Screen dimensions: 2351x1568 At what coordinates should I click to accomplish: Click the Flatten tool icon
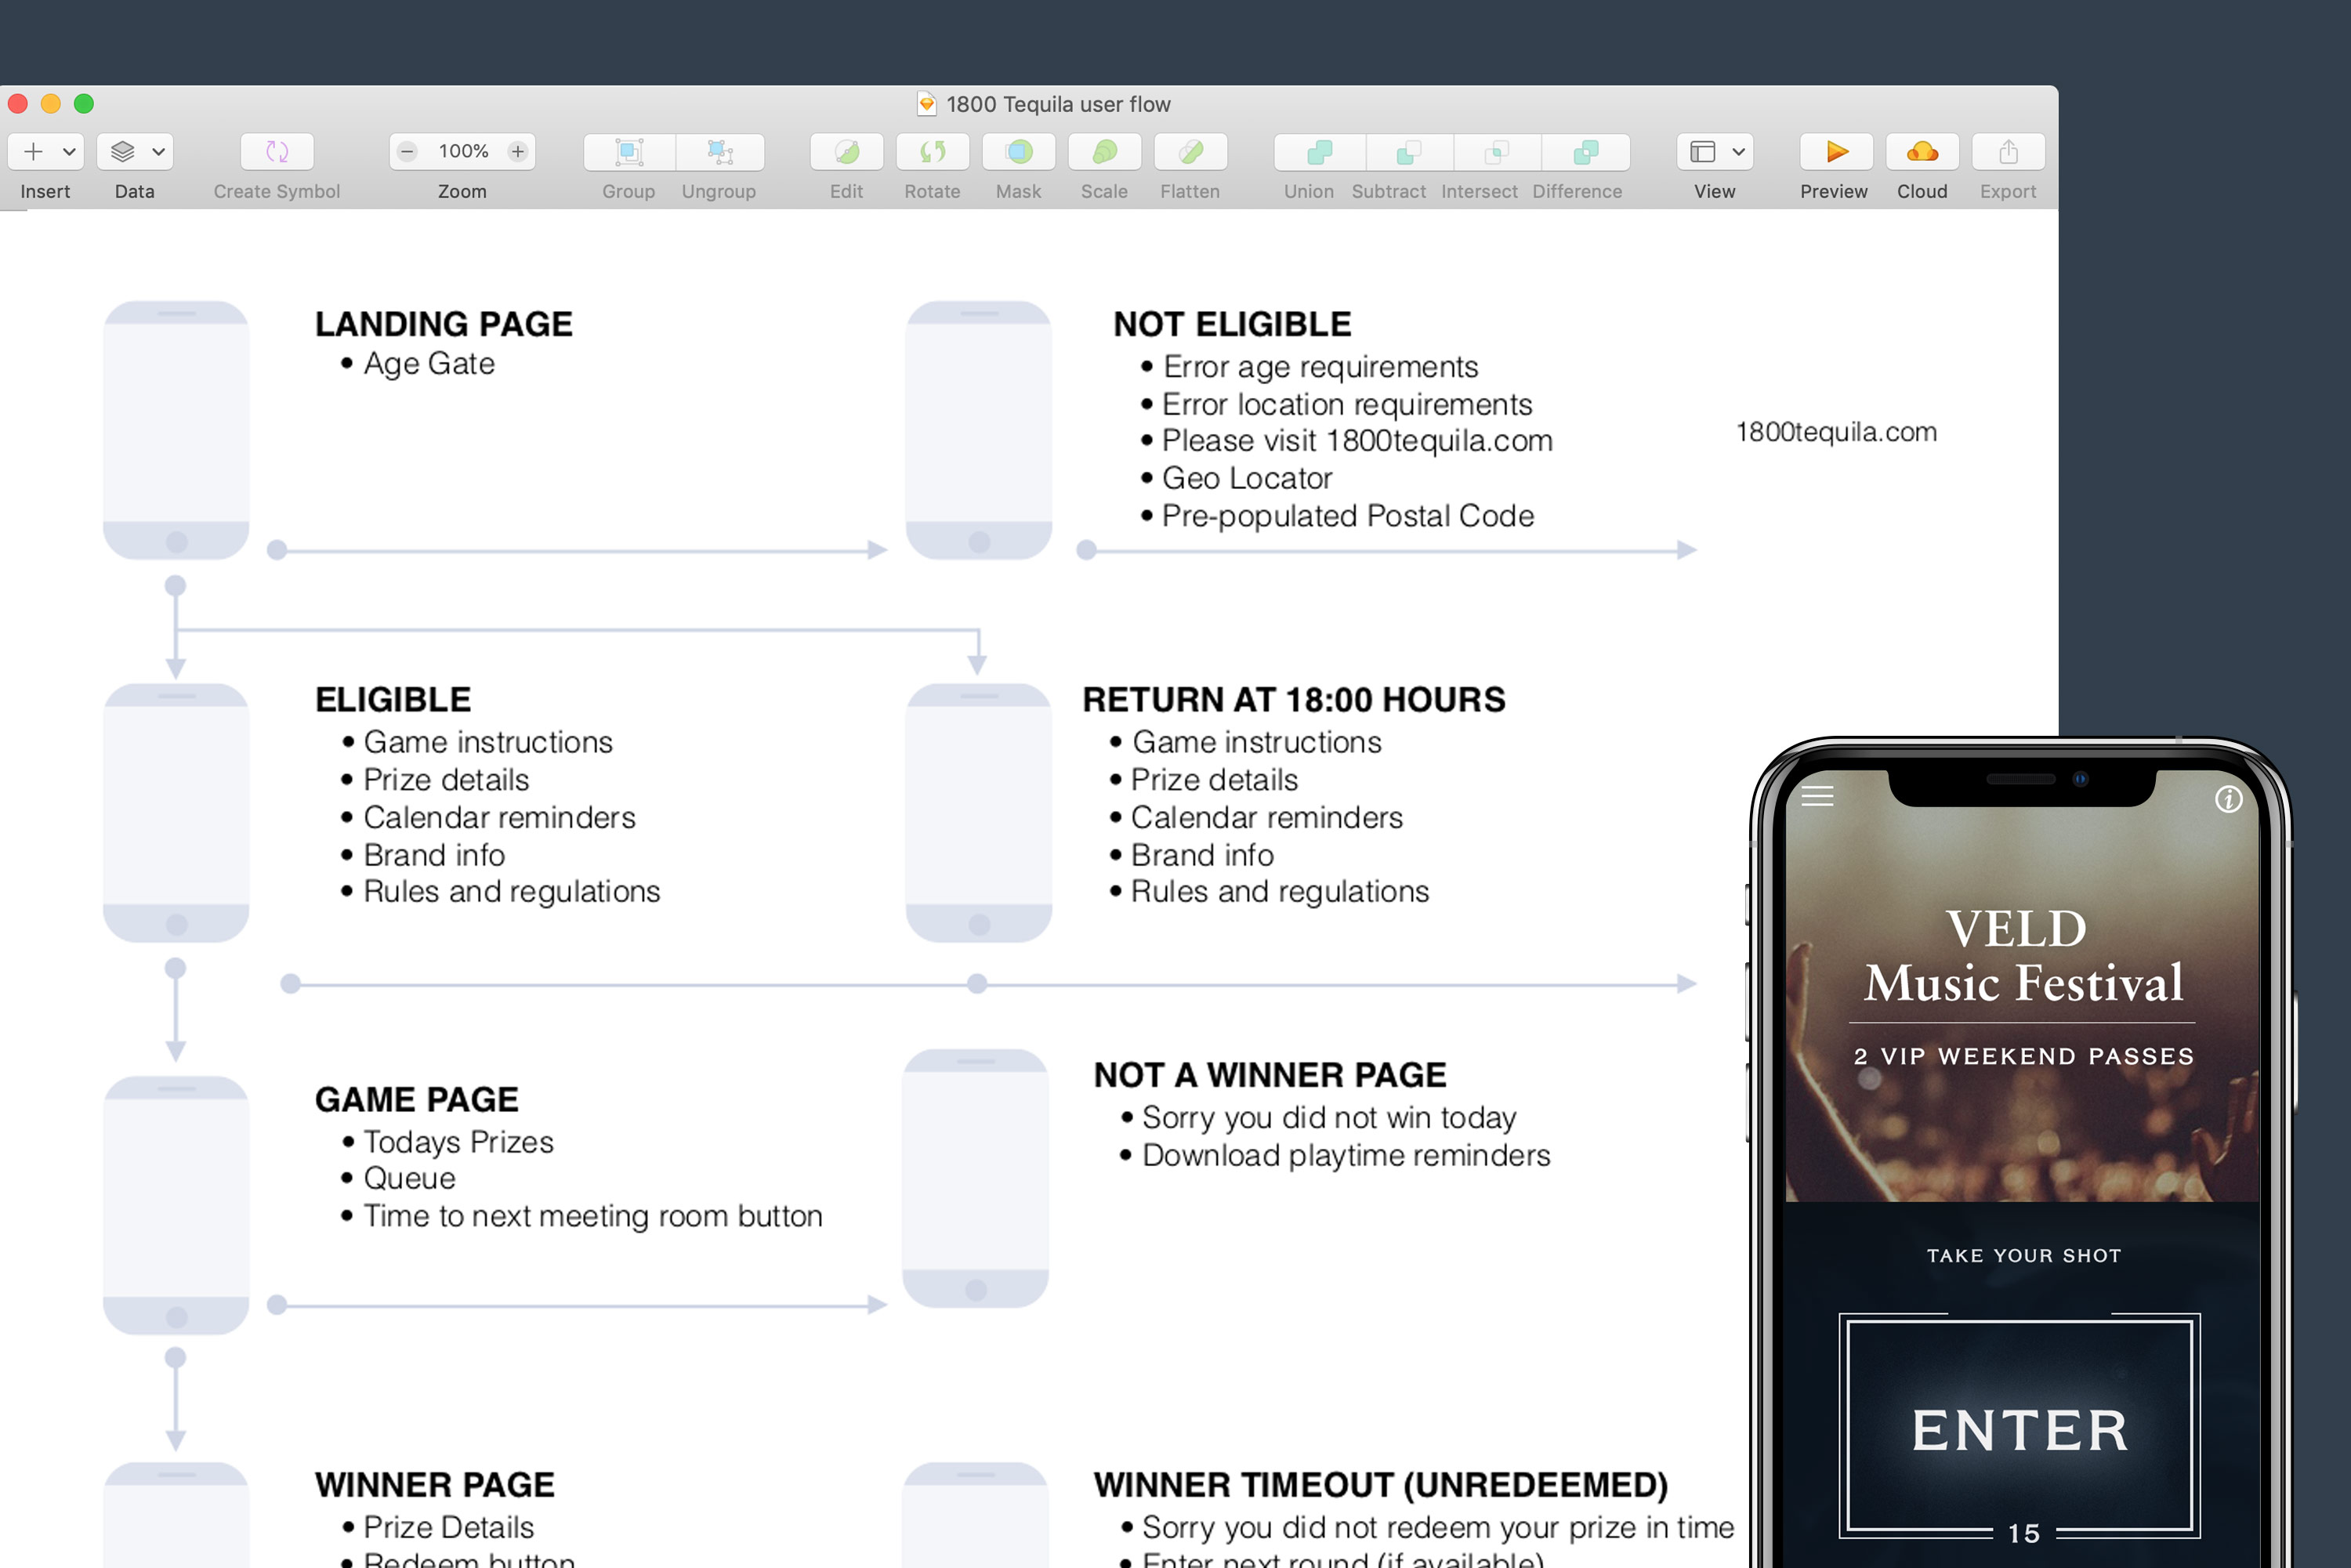[x=1191, y=152]
